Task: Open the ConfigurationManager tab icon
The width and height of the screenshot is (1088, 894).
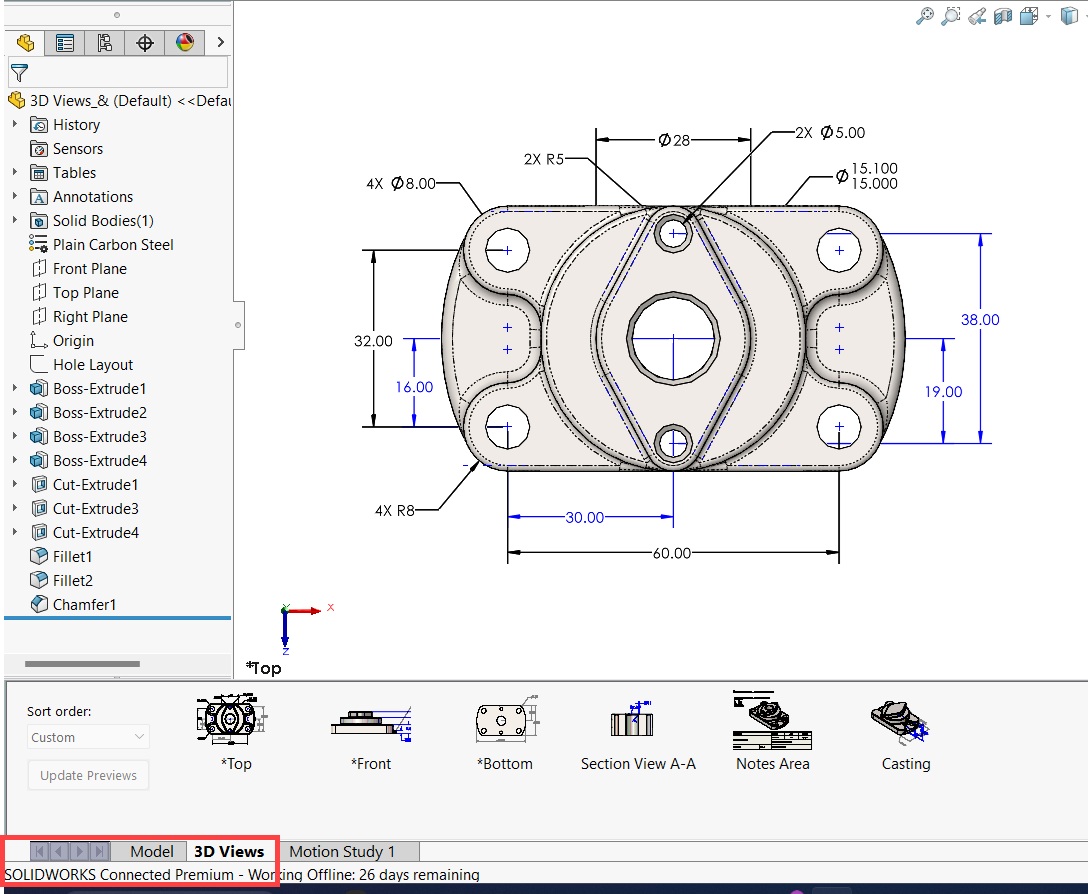Action: [105, 43]
